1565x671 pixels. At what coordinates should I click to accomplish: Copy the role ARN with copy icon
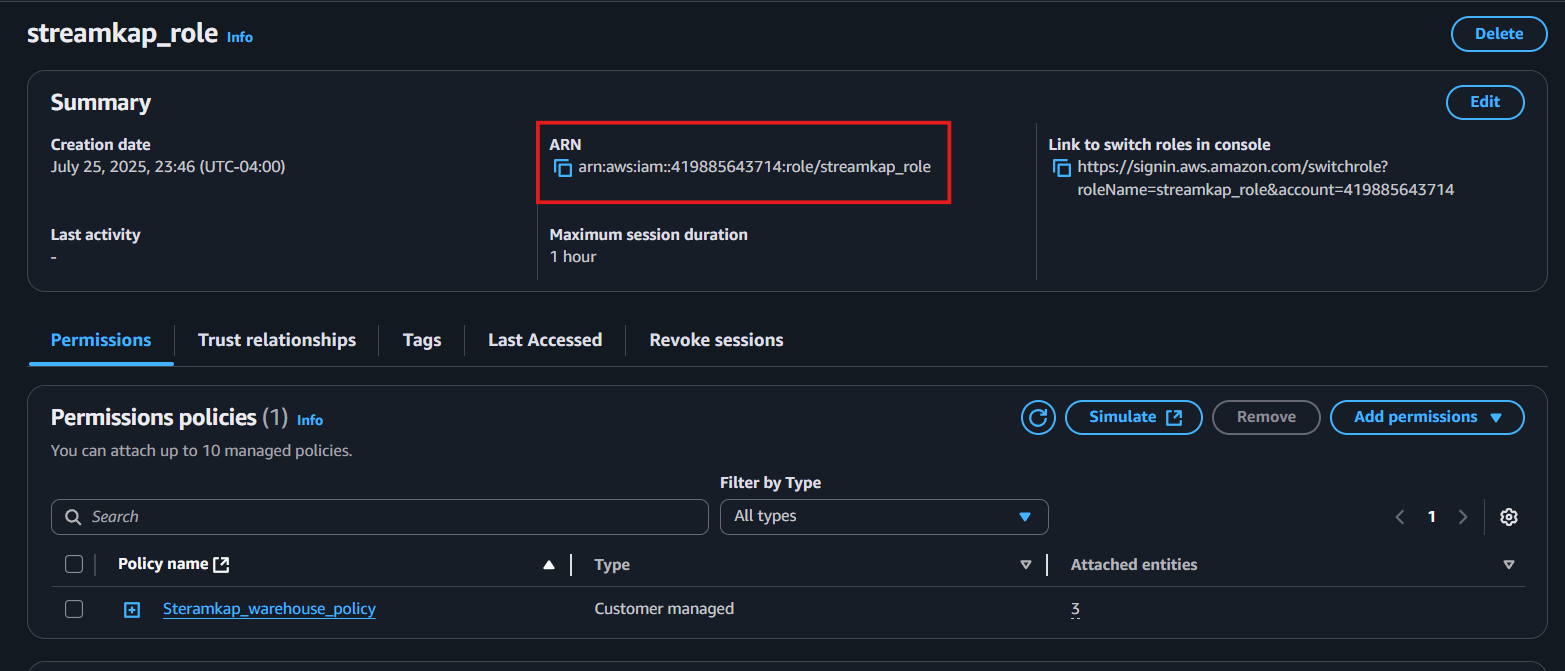coord(563,168)
